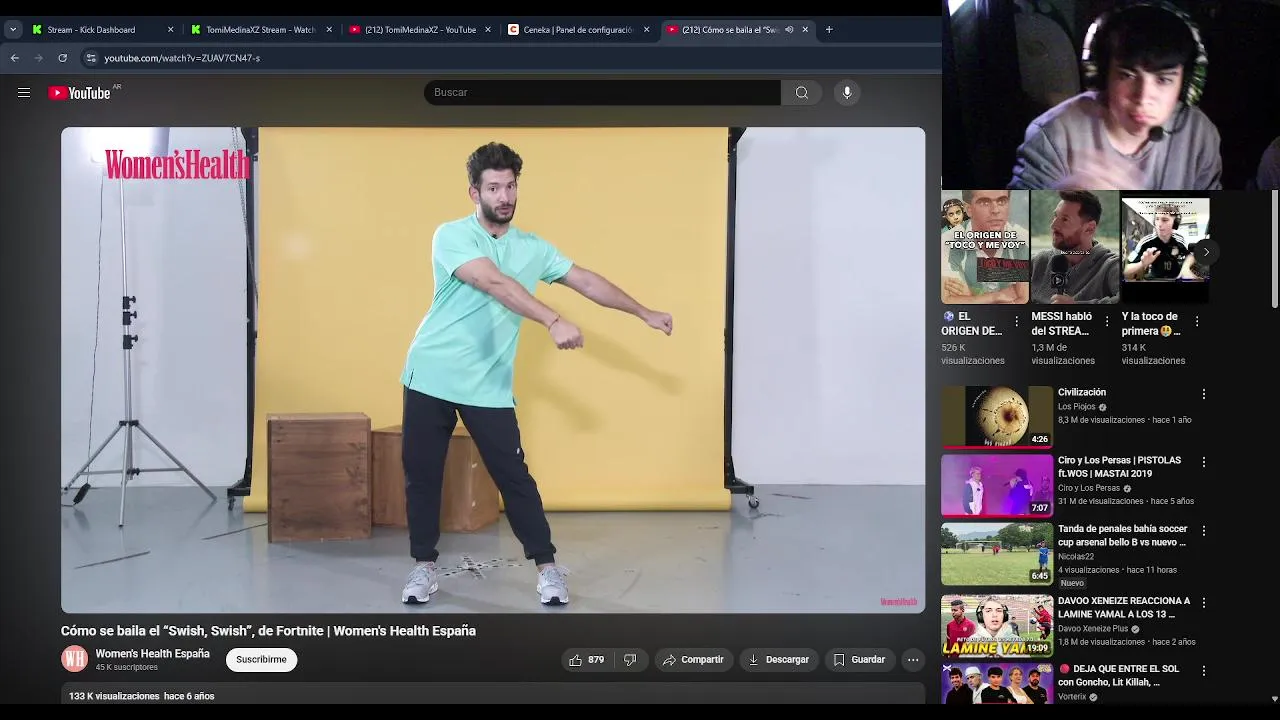Click the Compartir share button
This screenshot has height=720, width=1280.
click(693, 660)
